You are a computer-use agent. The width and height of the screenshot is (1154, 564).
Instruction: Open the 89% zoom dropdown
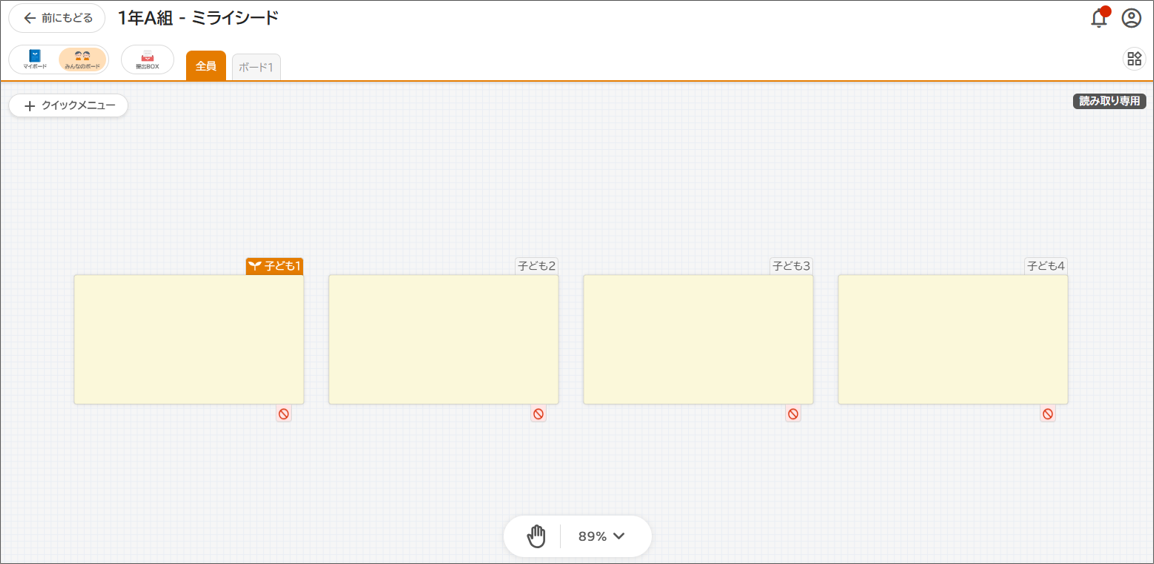602,536
